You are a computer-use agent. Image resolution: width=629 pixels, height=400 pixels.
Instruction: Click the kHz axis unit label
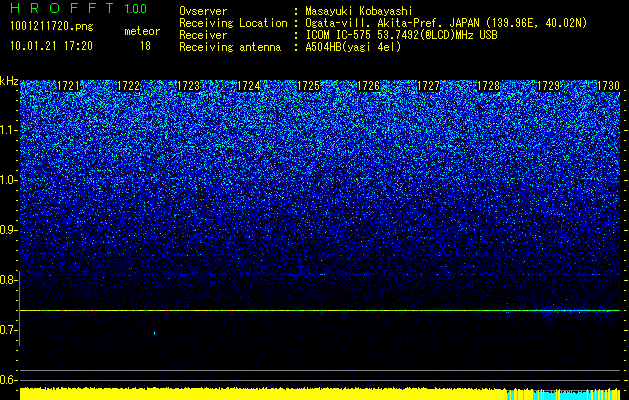click(x=9, y=81)
